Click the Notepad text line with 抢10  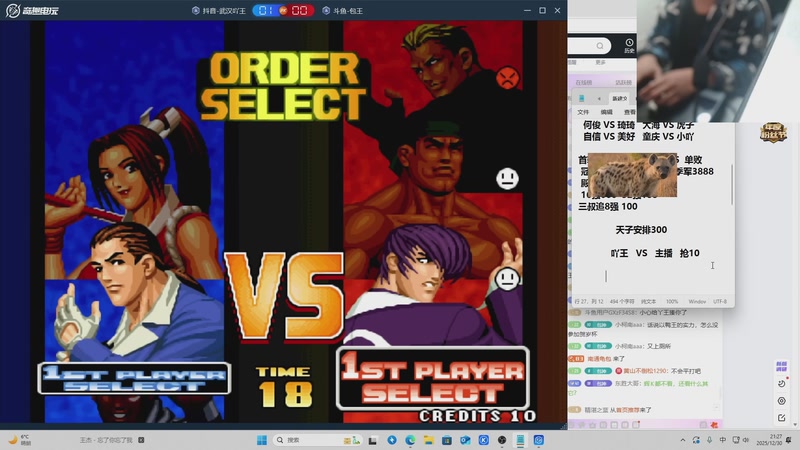coord(655,253)
